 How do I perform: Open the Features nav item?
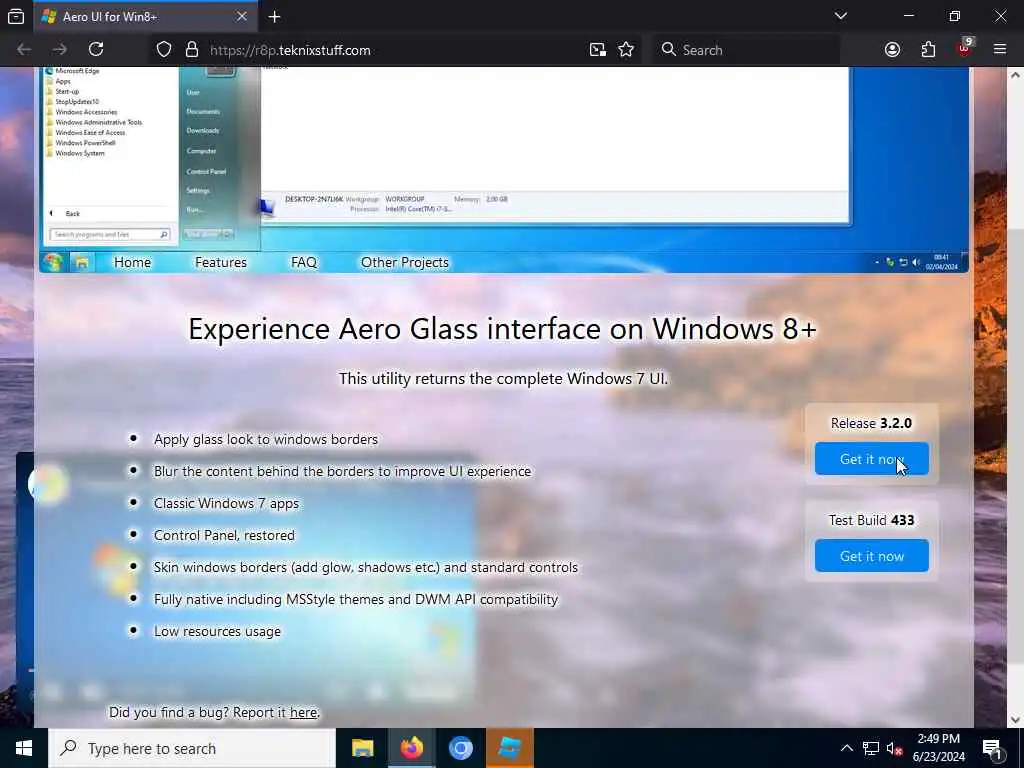pyautogui.click(x=221, y=263)
